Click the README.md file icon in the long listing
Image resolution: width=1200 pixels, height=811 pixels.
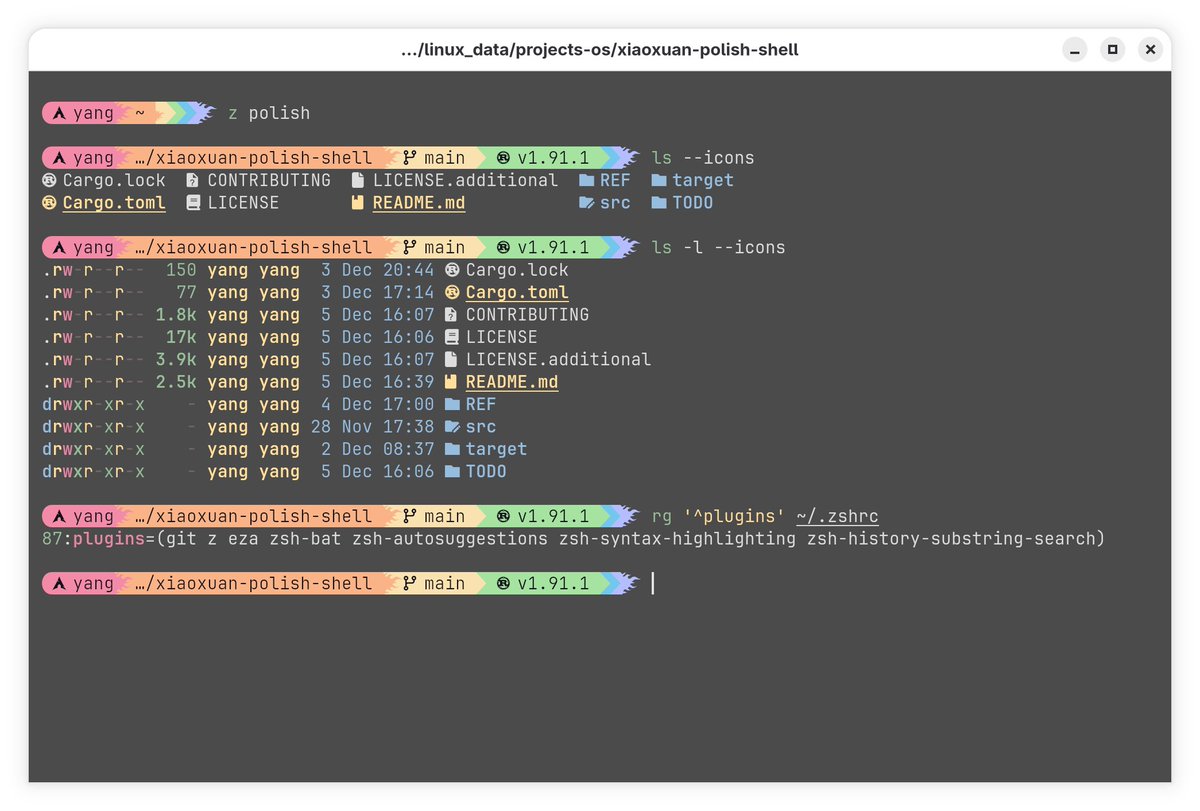coord(452,382)
